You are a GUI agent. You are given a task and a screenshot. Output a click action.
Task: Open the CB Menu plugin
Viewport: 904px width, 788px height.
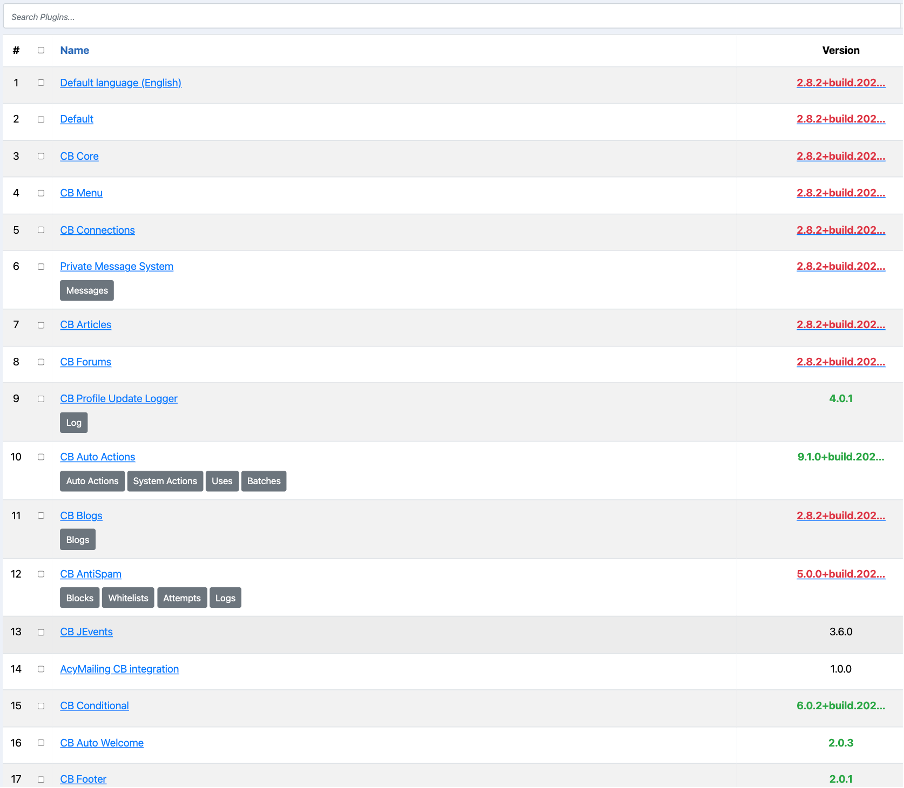point(81,193)
